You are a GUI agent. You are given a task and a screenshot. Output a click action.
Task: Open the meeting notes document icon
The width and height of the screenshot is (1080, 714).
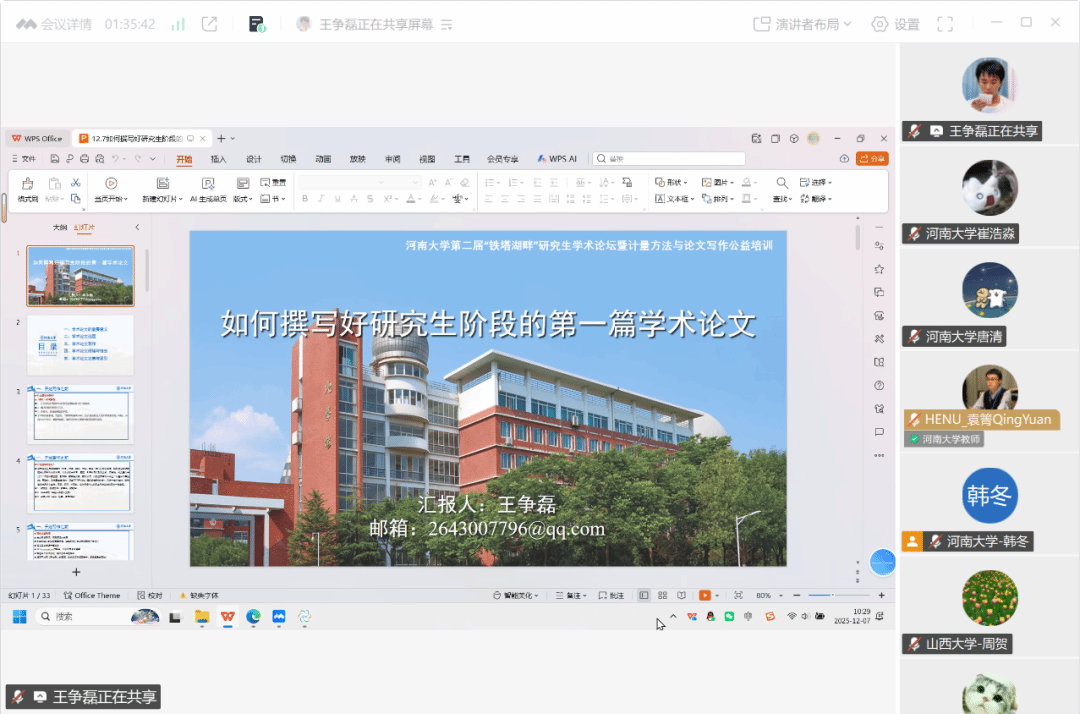[257, 24]
